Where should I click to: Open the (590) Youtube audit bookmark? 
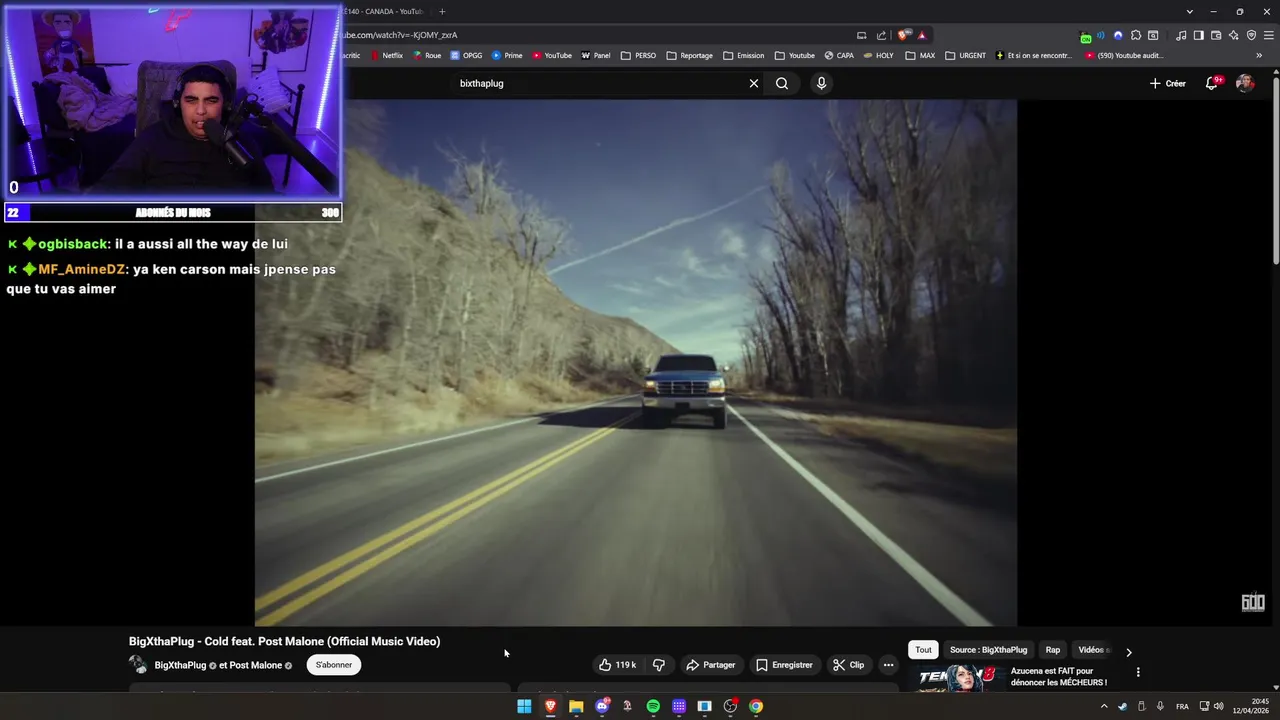coord(1124,55)
